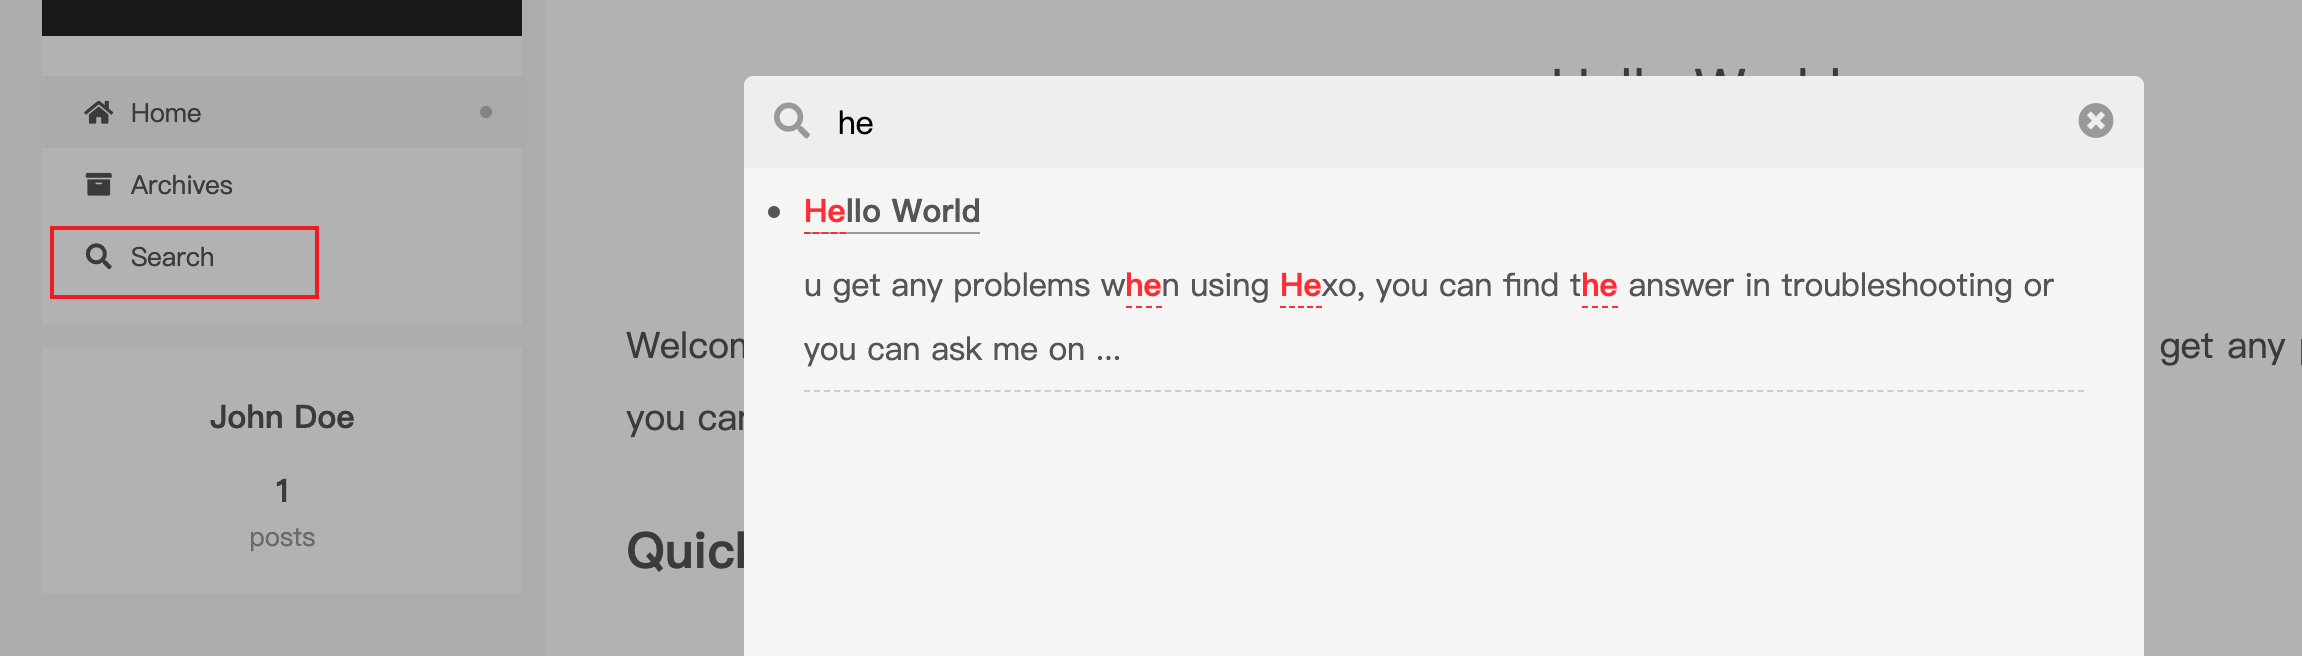Click the "posts" label under the count
This screenshot has height=656, width=2302.
tap(282, 538)
